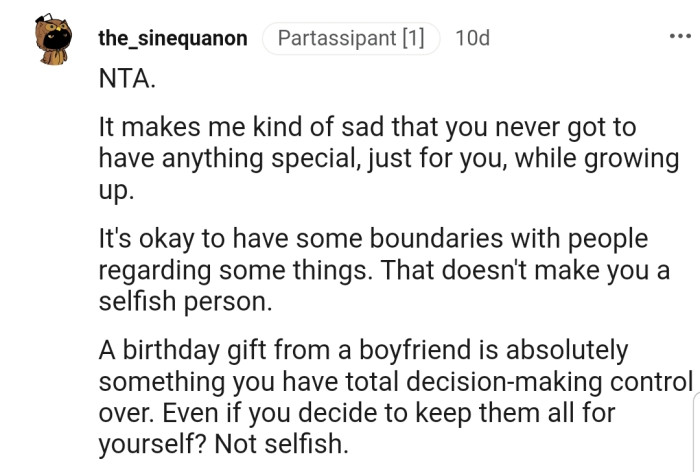Click the 10d comment timestamp
The image size is (700, 472).
point(472,39)
